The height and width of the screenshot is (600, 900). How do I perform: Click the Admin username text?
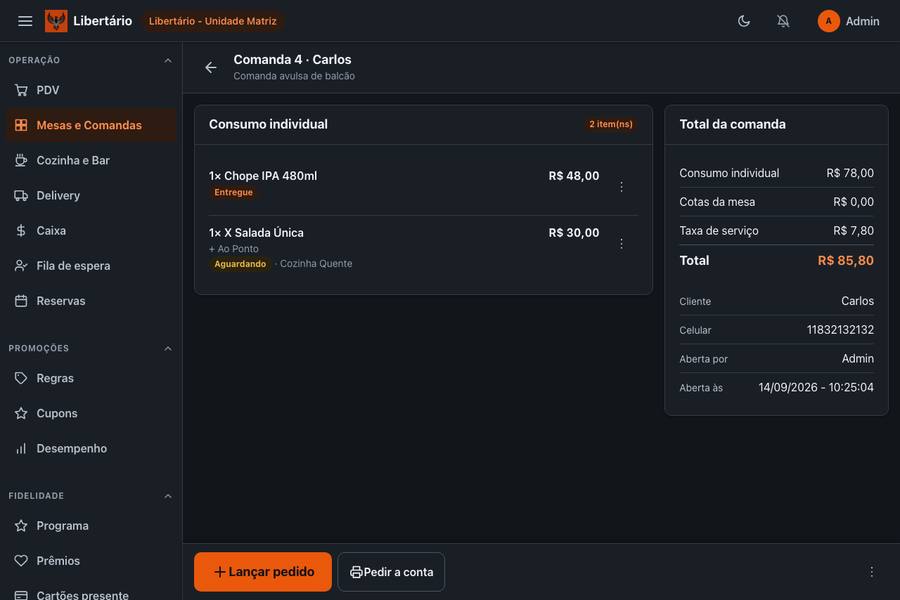[x=862, y=21]
